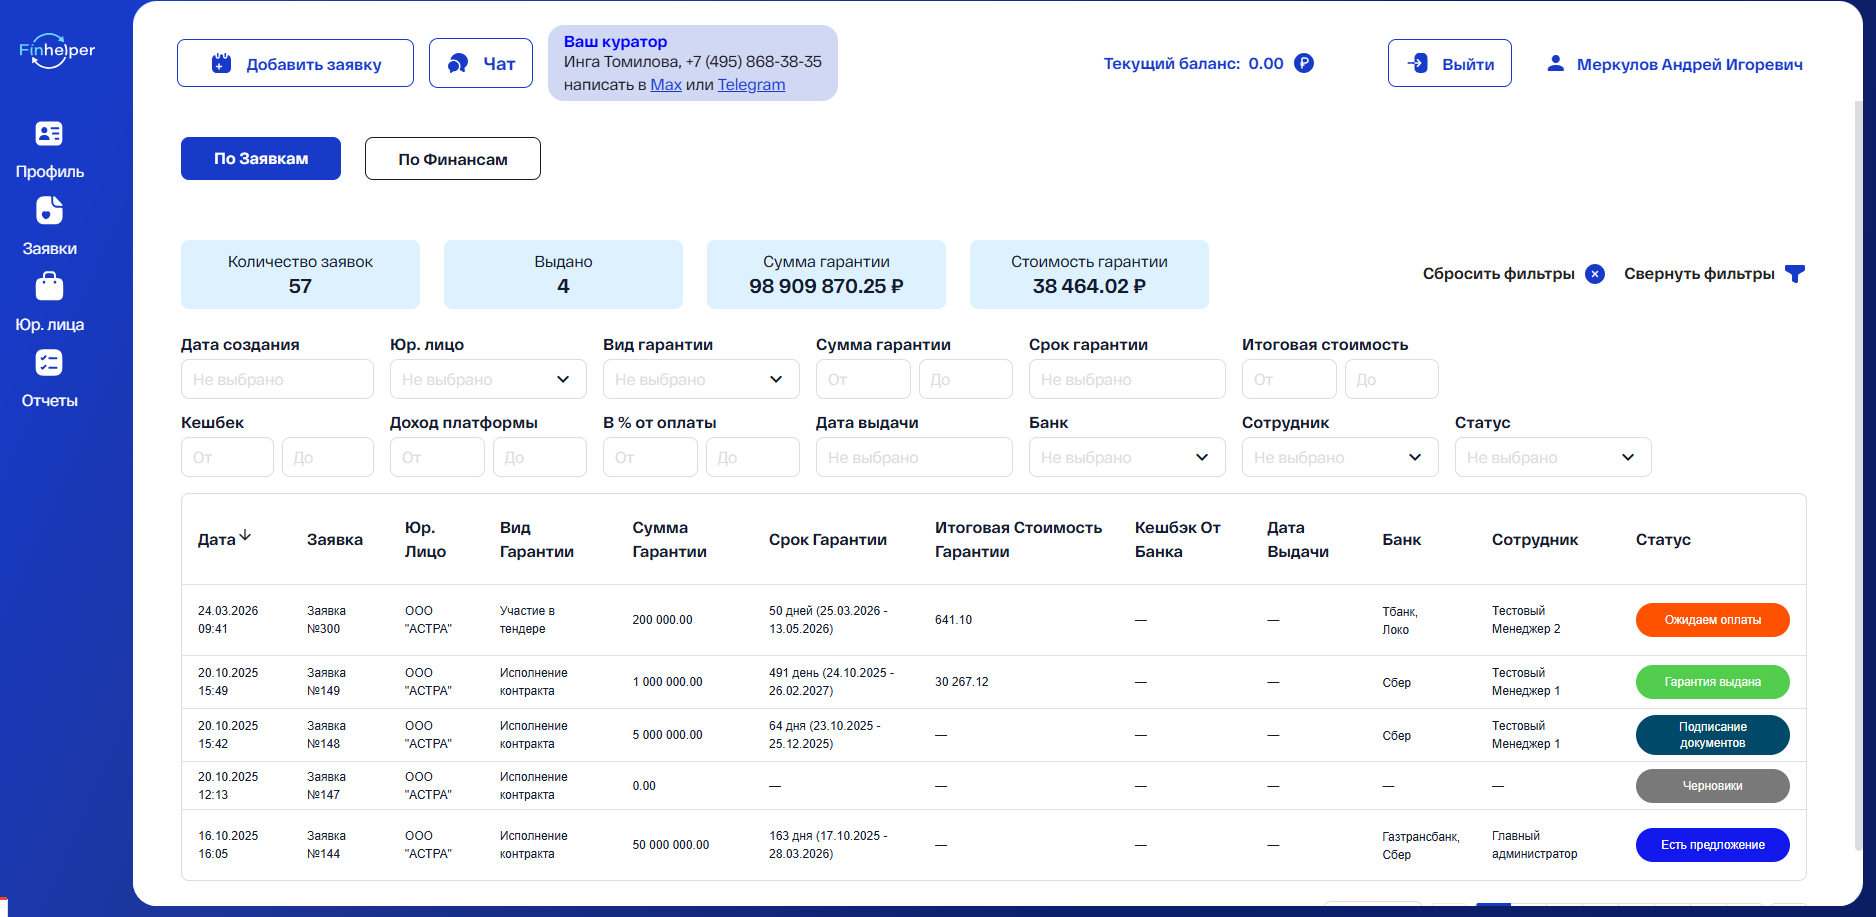Click the Гарантия выдана status badge
Image resolution: width=1876 pixels, height=917 pixels.
[x=1713, y=682]
